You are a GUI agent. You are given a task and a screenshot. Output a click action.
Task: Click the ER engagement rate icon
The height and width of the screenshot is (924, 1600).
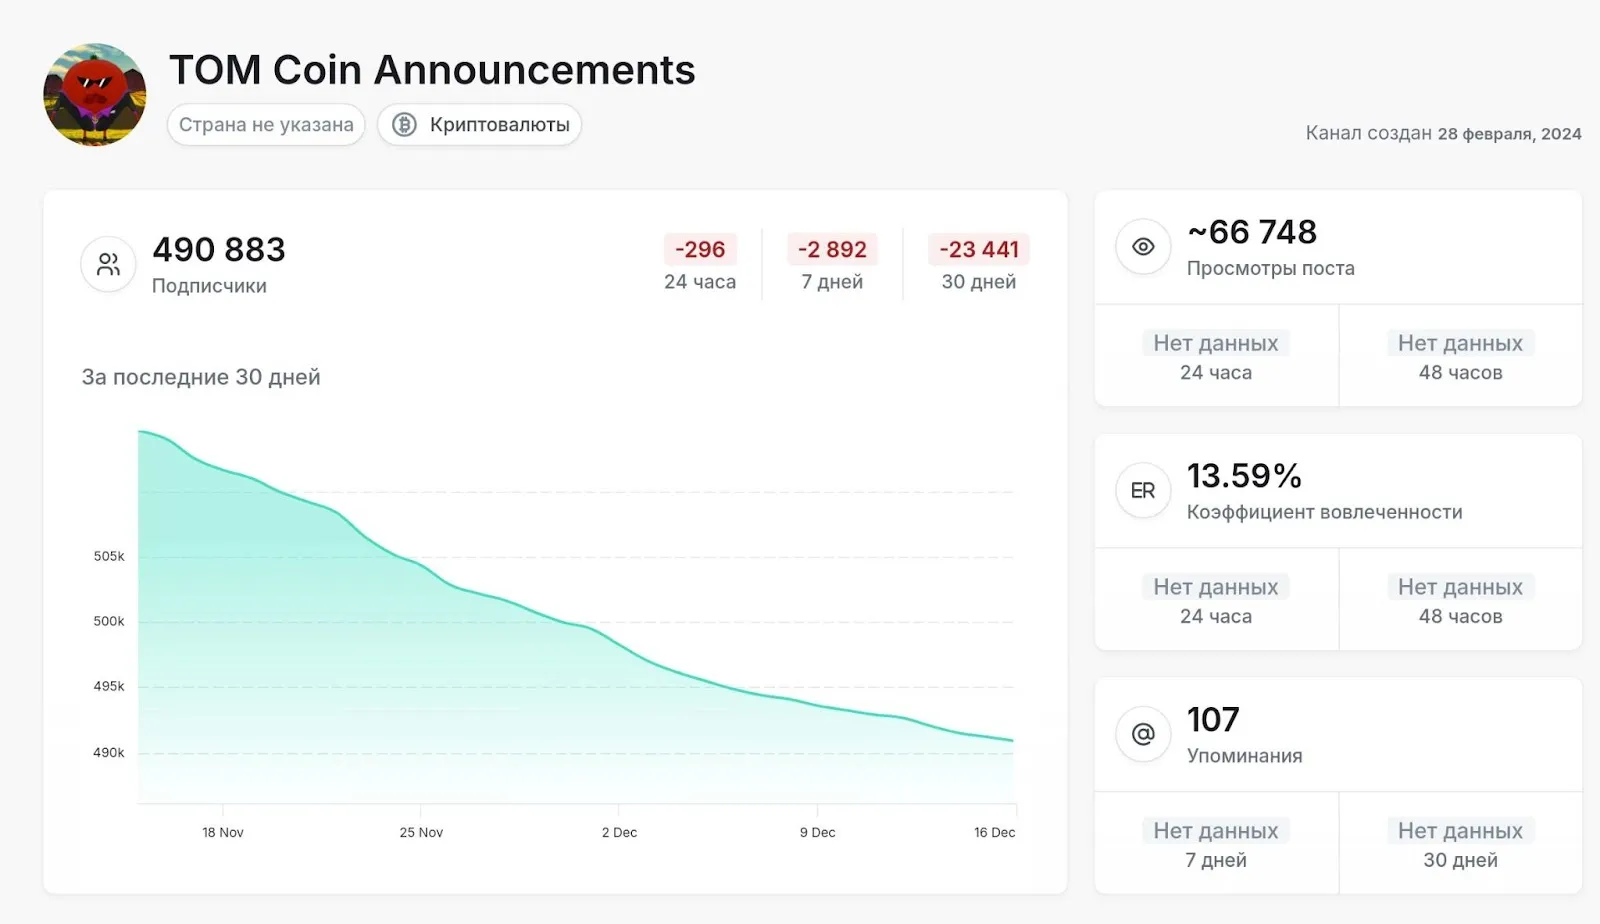click(x=1143, y=490)
